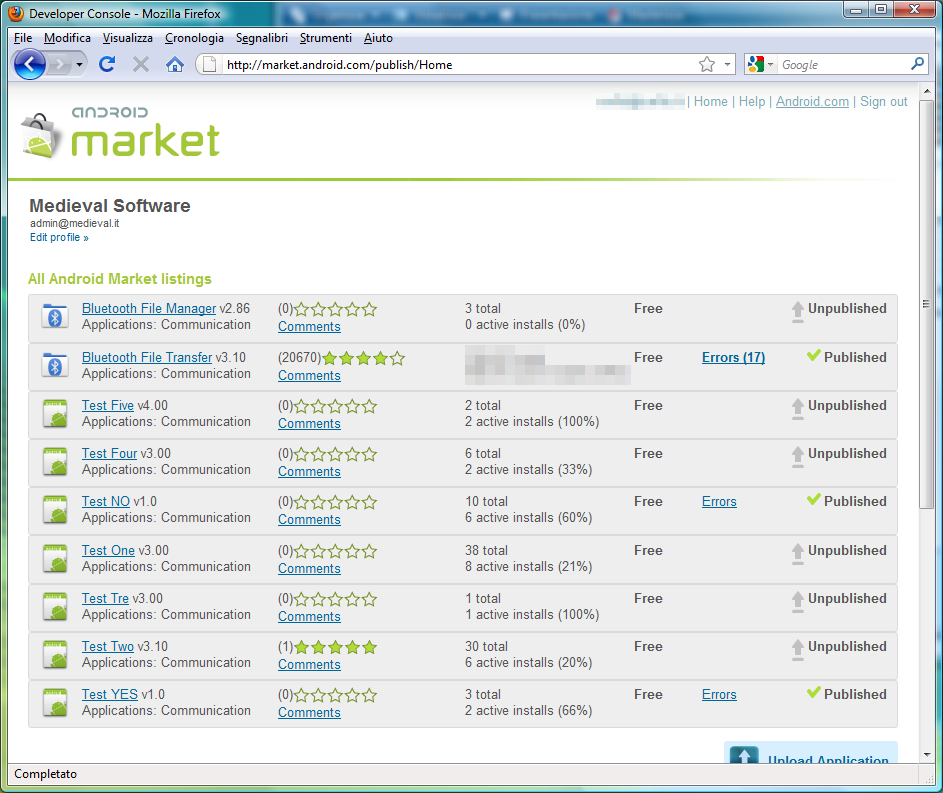Click green check icon for Test YES
Screen dimensions: 943x793
(814, 693)
